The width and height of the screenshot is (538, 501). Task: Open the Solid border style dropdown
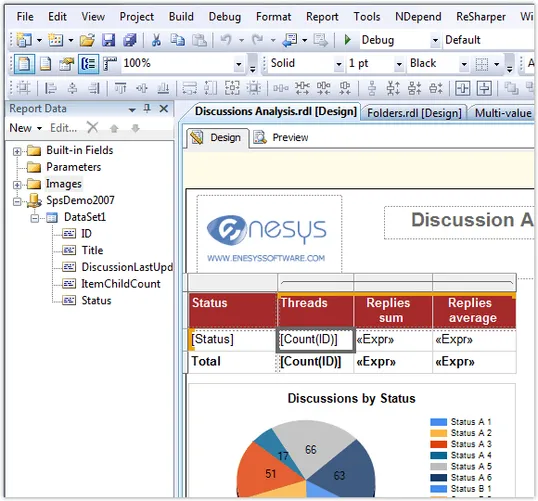[339, 64]
